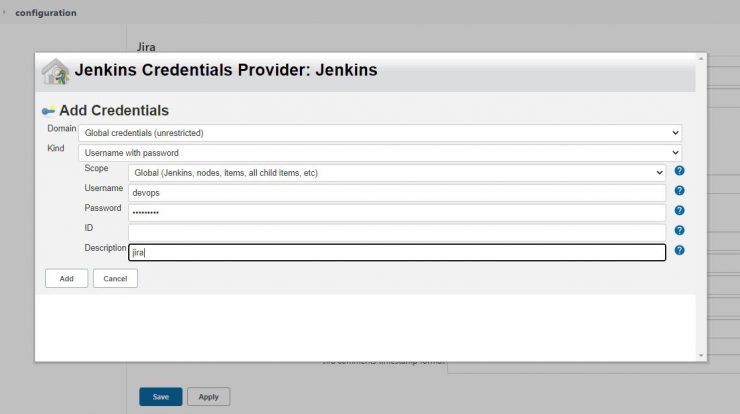Open help for the ID field
This screenshot has height=414, width=740.
click(x=679, y=230)
